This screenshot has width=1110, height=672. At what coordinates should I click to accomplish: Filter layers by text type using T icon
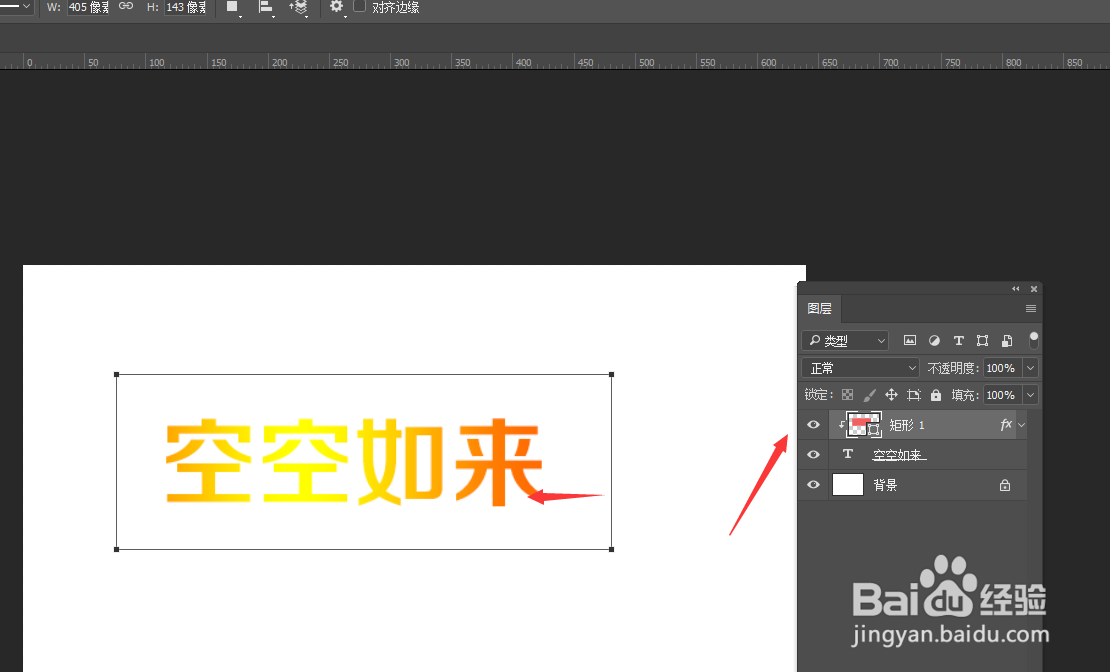click(958, 341)
